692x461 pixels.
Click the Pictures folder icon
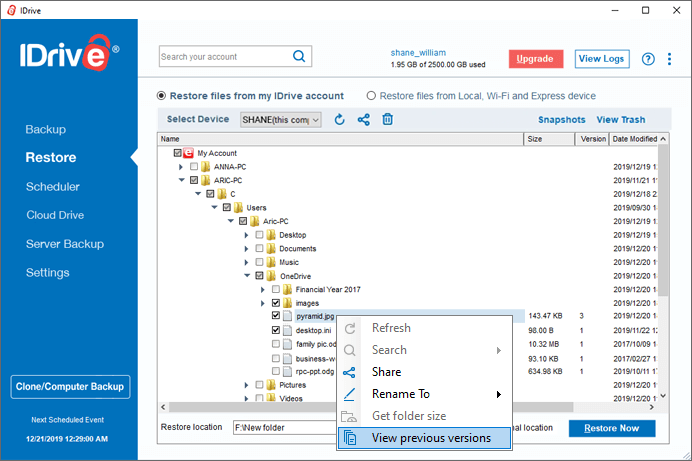click(x=271, y=385)
